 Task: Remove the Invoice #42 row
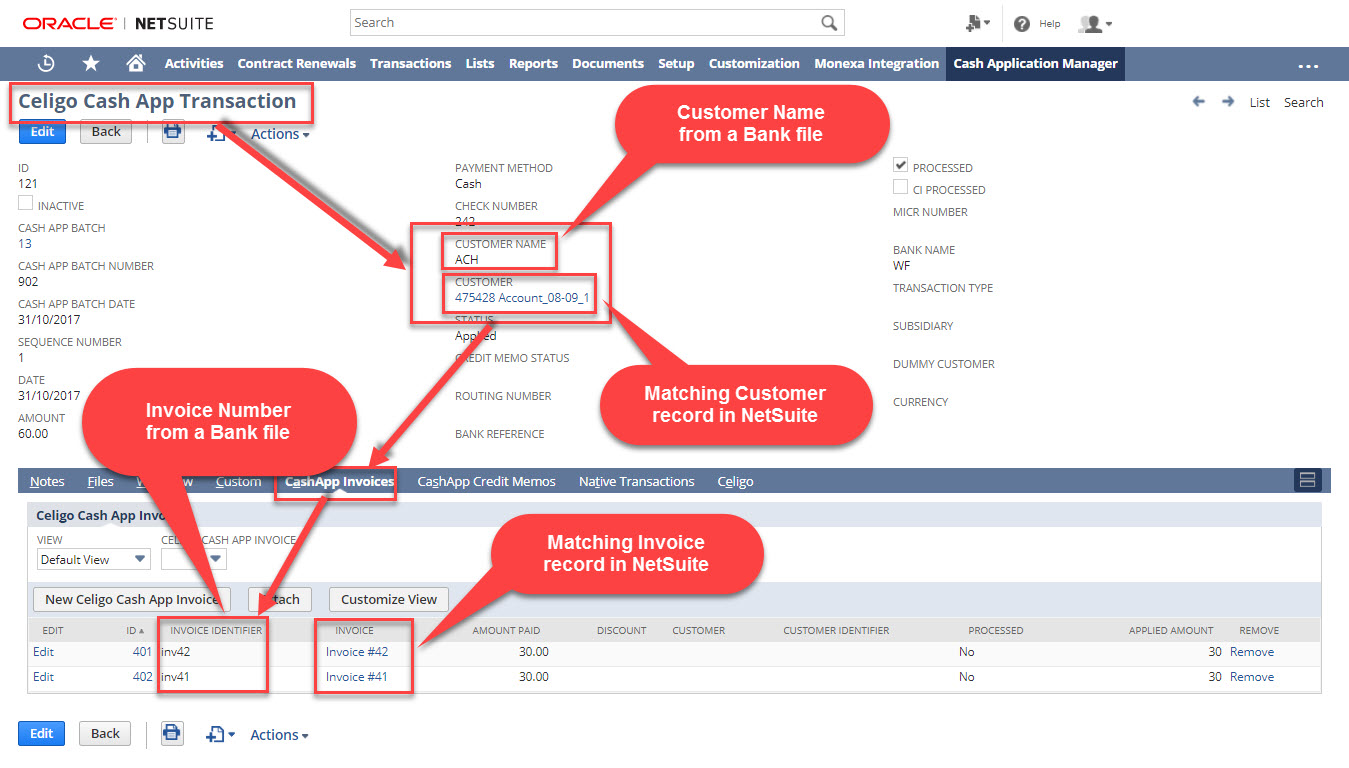1252,651
